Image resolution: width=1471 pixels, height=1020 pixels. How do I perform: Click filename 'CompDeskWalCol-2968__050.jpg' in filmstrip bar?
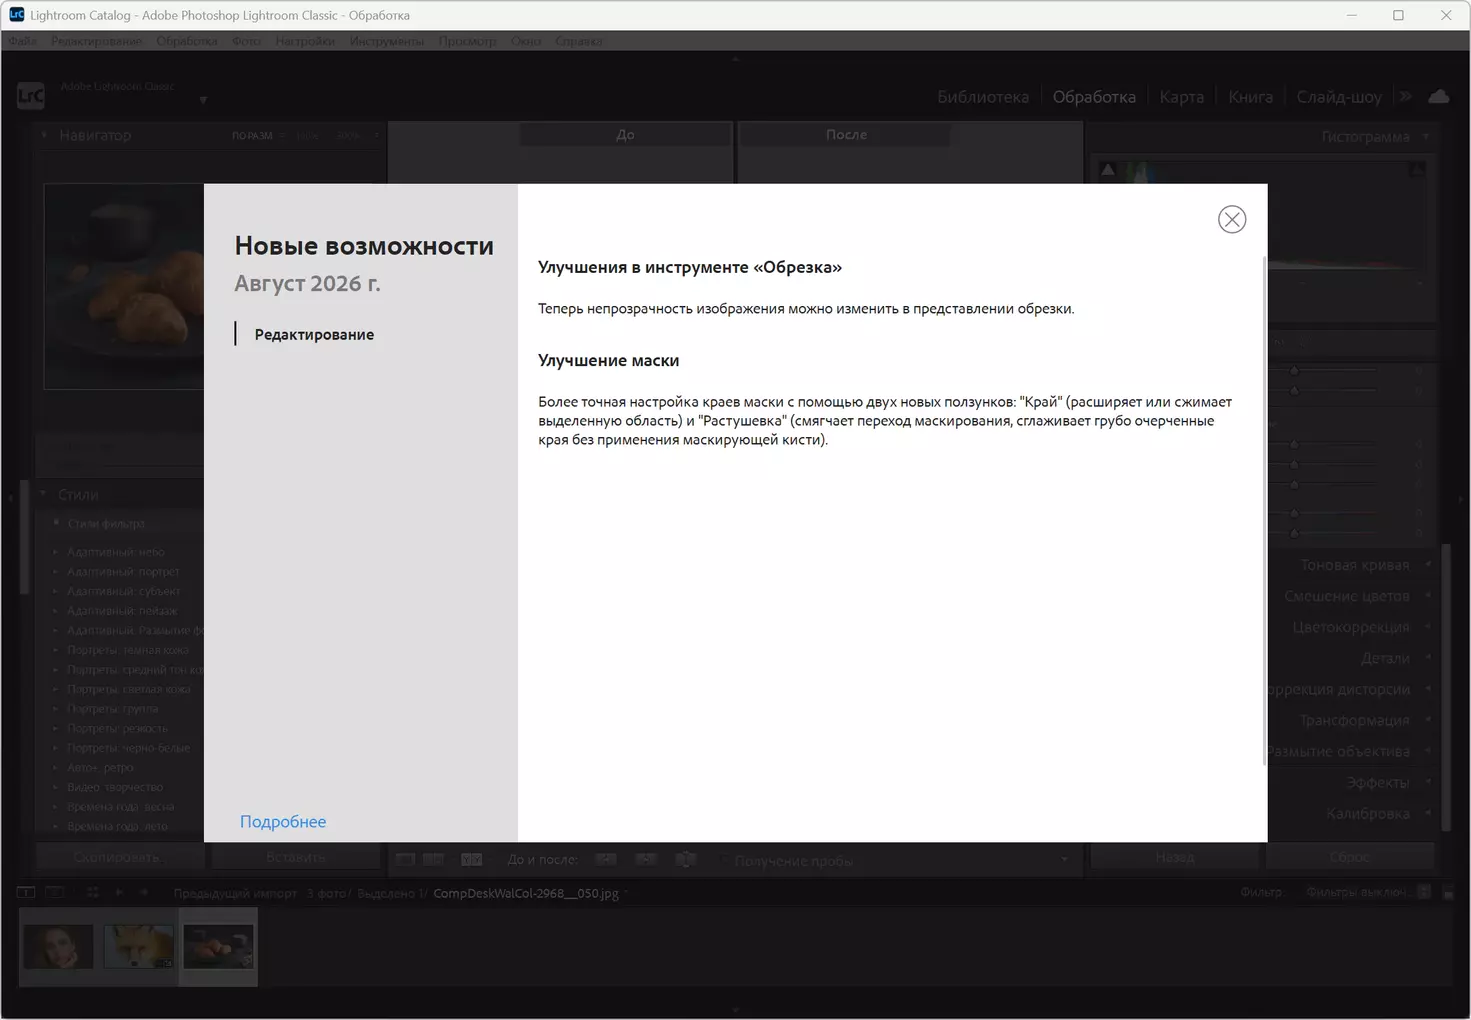point(526,893)
